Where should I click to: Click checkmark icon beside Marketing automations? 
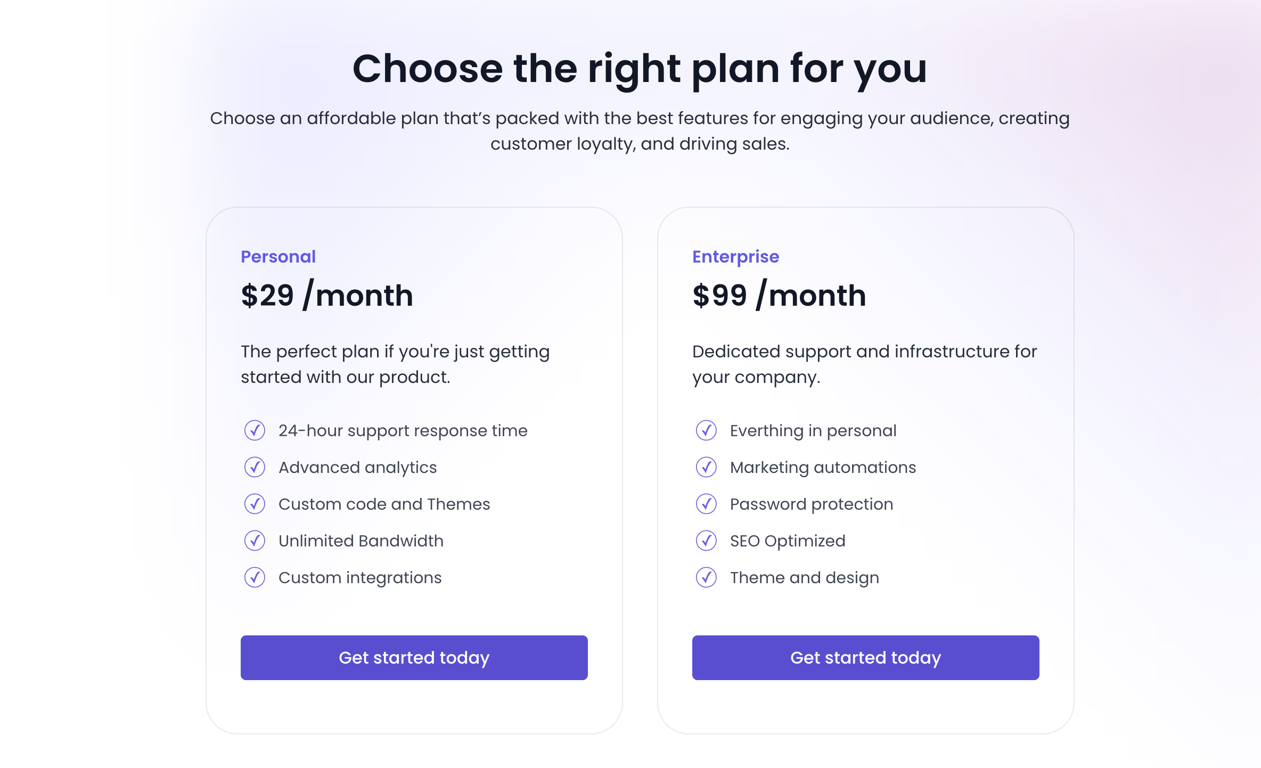click(x=706, y=467)
